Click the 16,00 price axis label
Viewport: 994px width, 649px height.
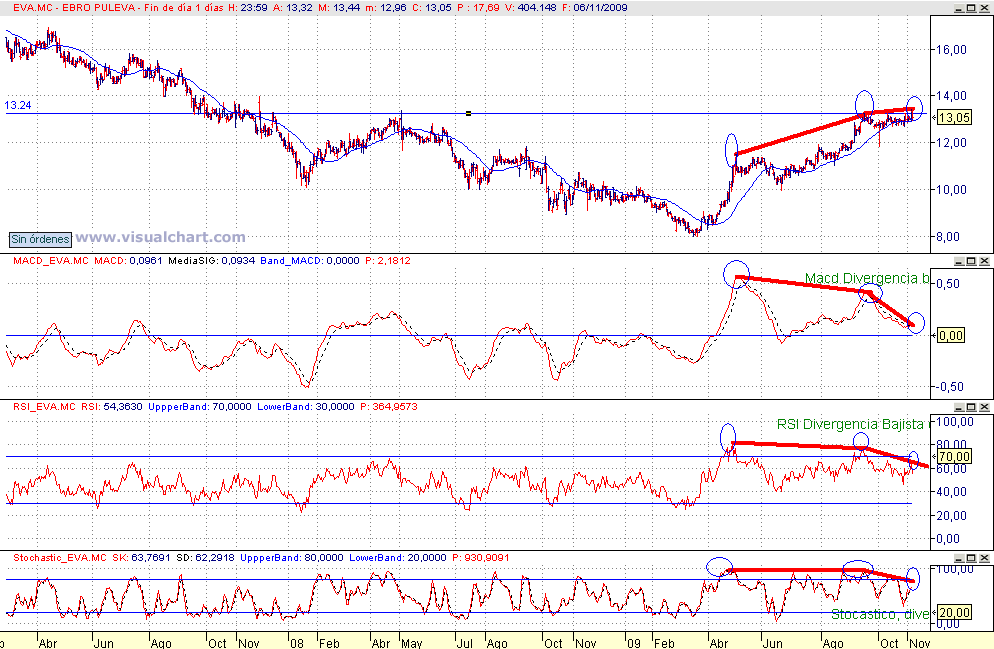click(952, 49)
